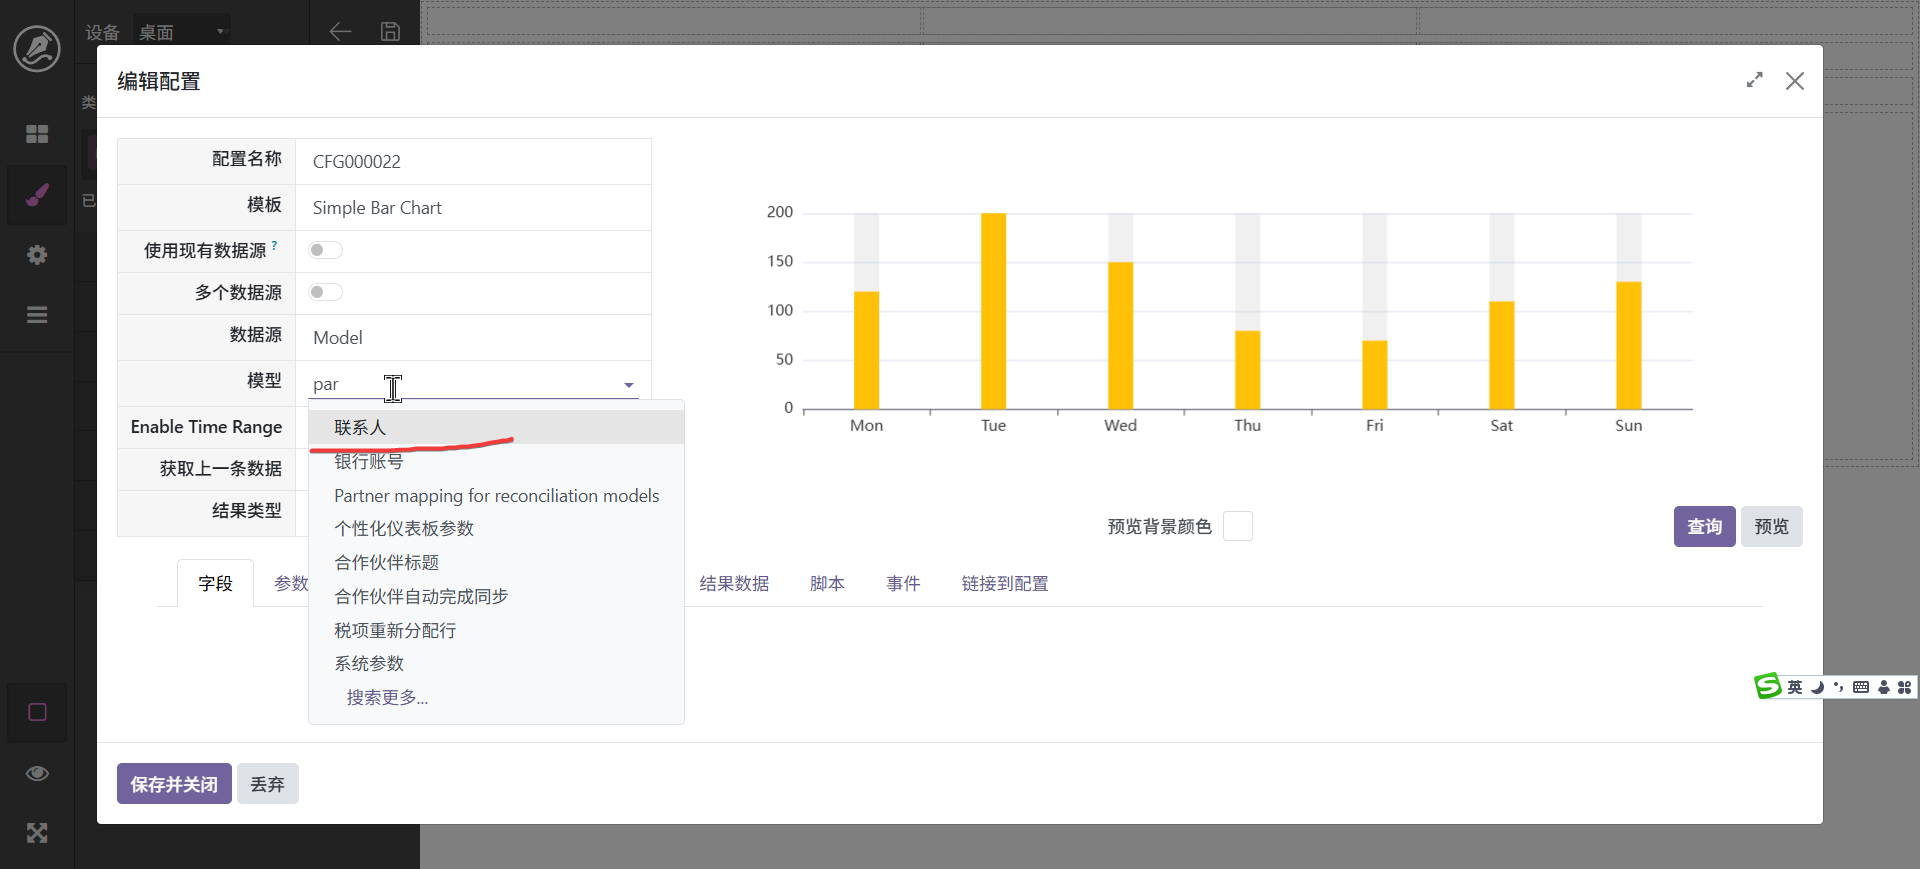Enable the 多个数据源 switch
Screen dimensions: 1920x869
click(325, 292)
